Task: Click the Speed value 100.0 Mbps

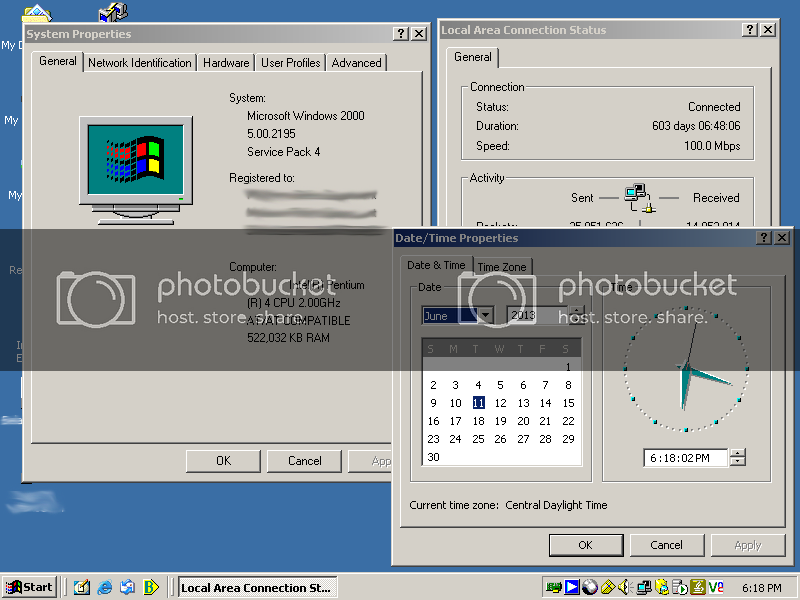Action: coord(712,146)
